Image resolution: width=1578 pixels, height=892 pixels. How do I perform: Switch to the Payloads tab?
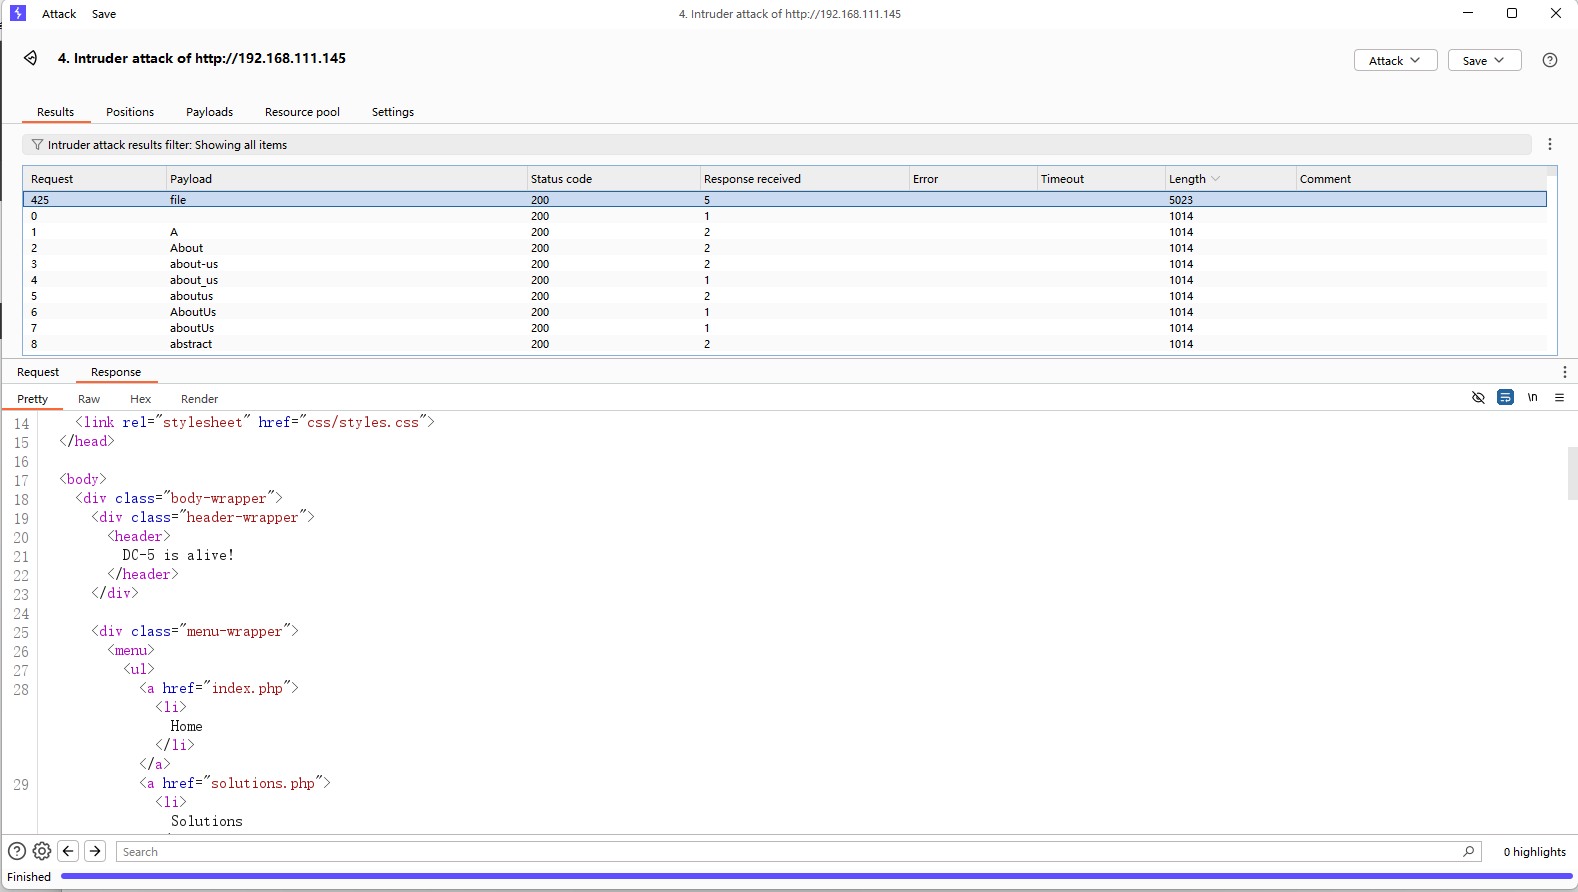209,112
